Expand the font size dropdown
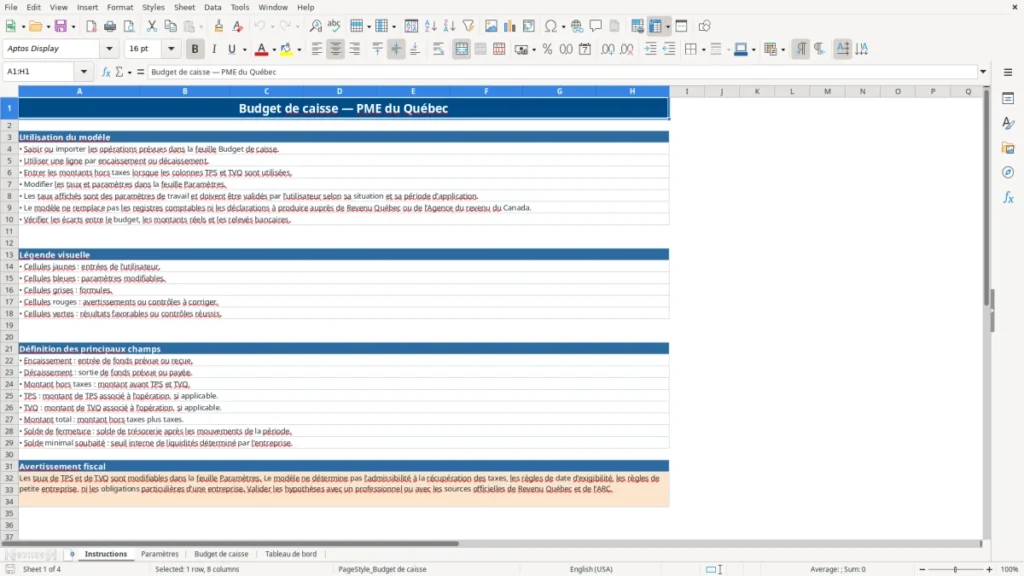Image resolution: width=1024 pixels, height=576 pixels. pyautogui.click(x=171, y=48)
